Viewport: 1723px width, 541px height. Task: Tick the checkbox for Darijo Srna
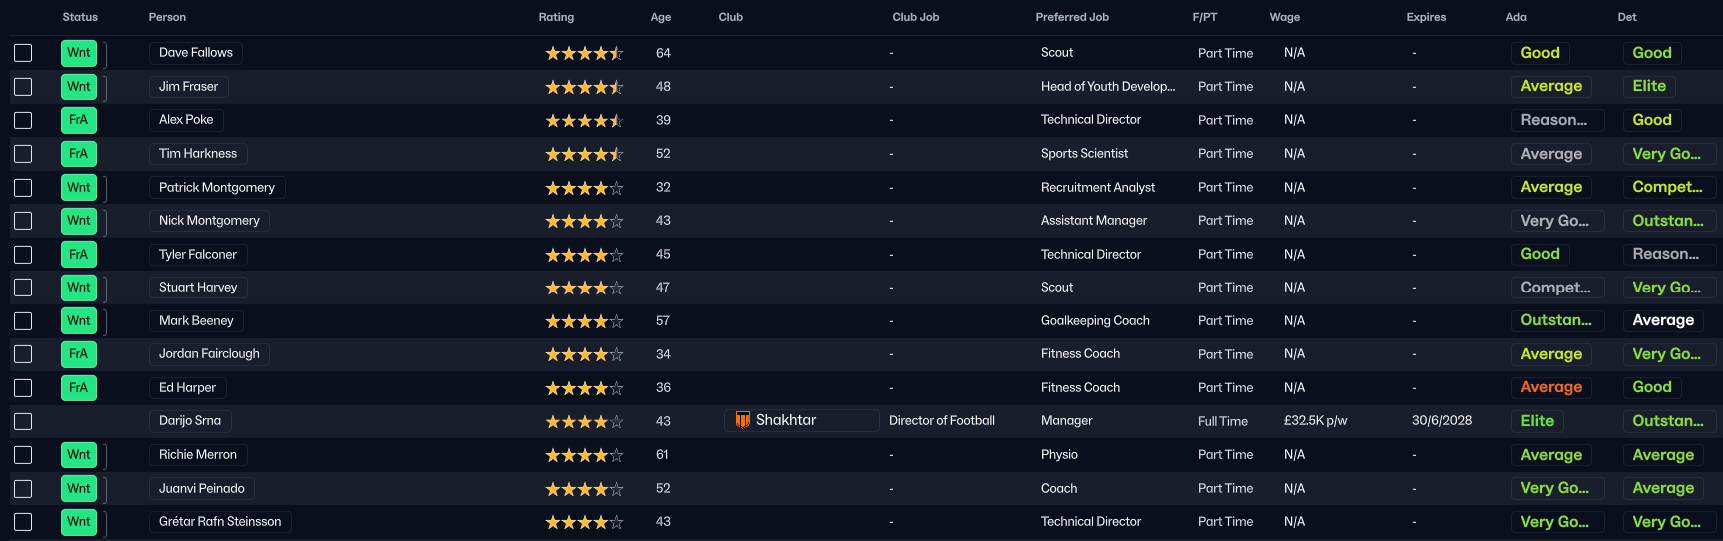tap(23, 421)
